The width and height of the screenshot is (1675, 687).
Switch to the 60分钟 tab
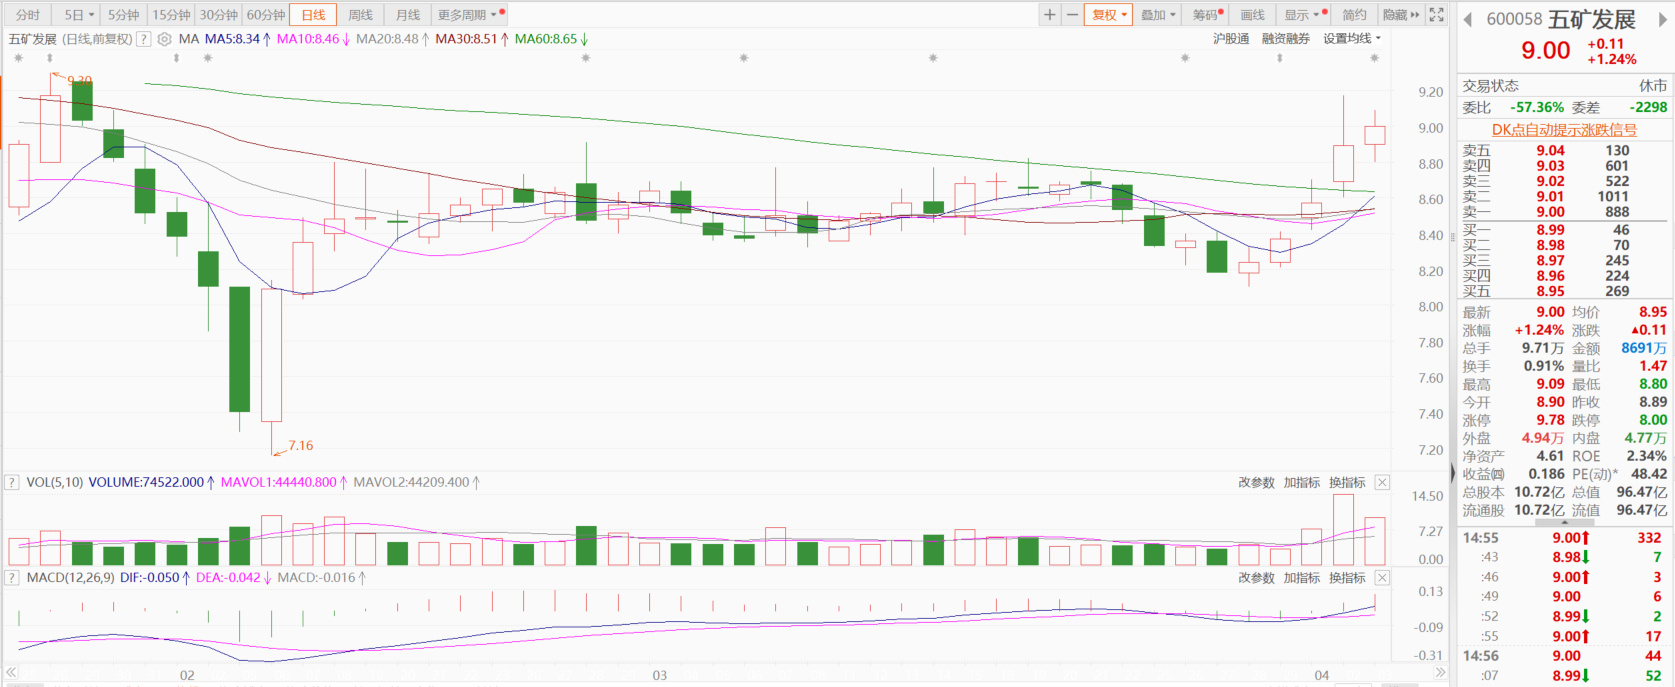coord(266,15)
